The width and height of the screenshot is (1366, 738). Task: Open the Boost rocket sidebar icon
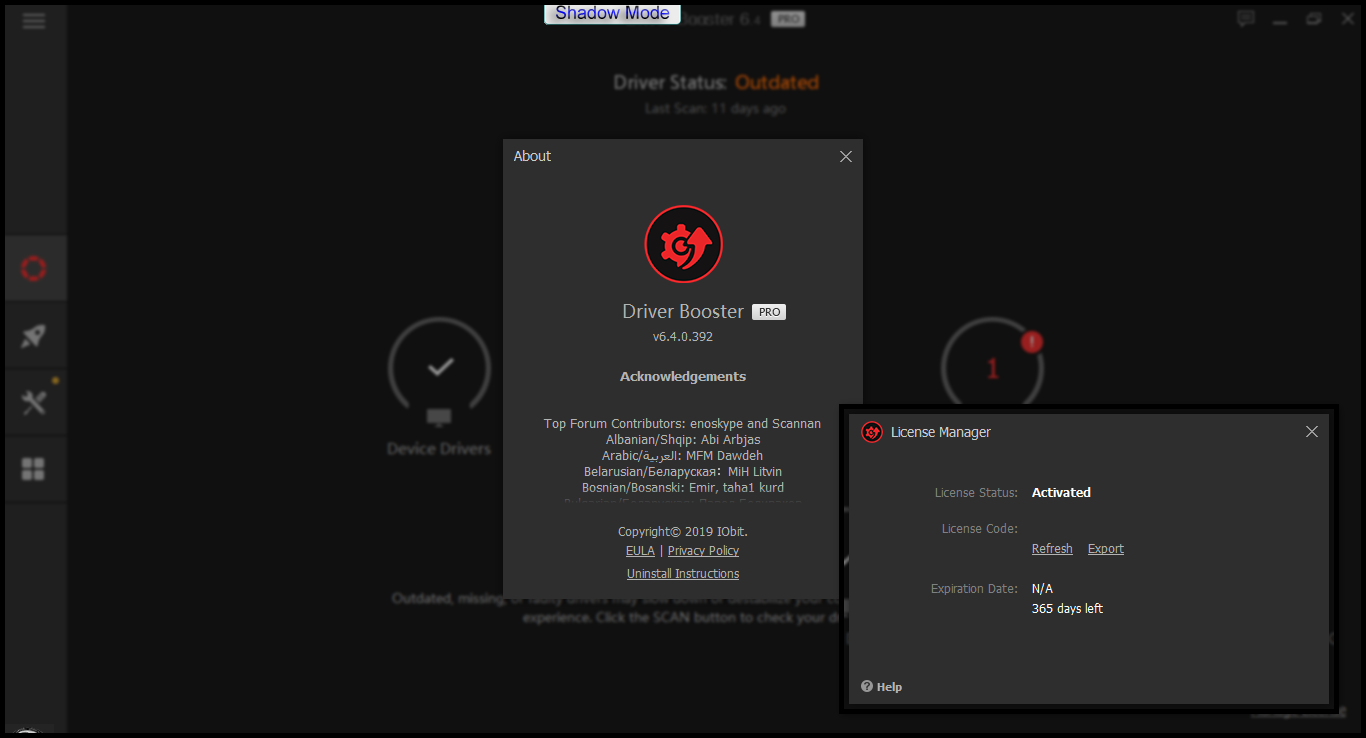[x=34, y=336]
